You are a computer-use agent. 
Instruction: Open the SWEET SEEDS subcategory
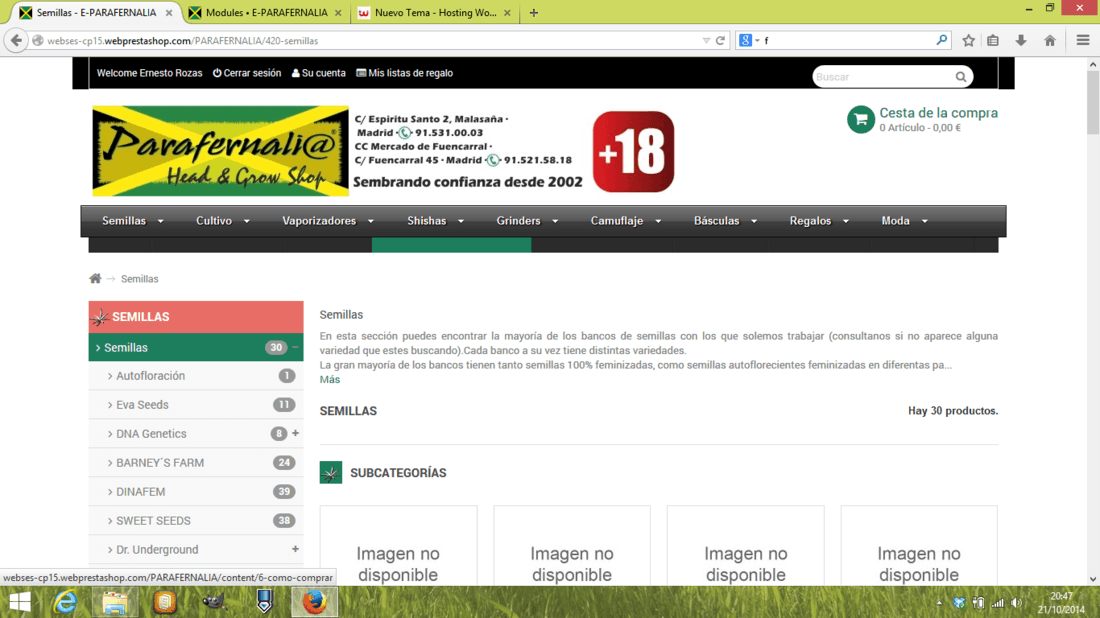click(153, 520)
